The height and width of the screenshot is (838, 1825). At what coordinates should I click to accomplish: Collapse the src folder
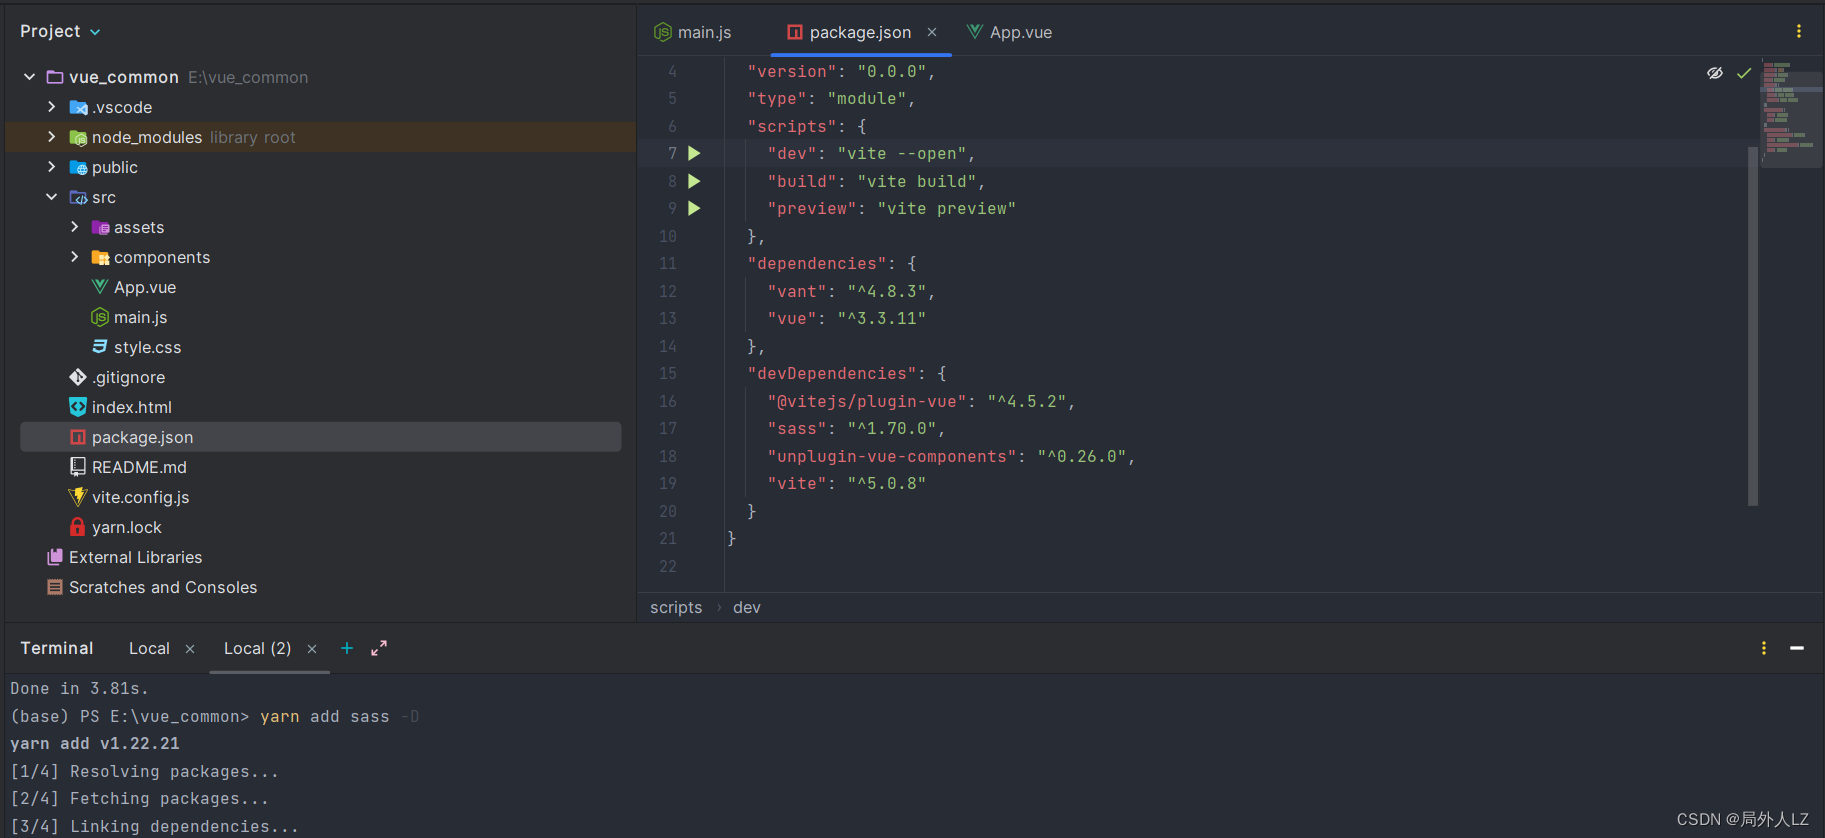pyautogui.click(x=52, y=197)
